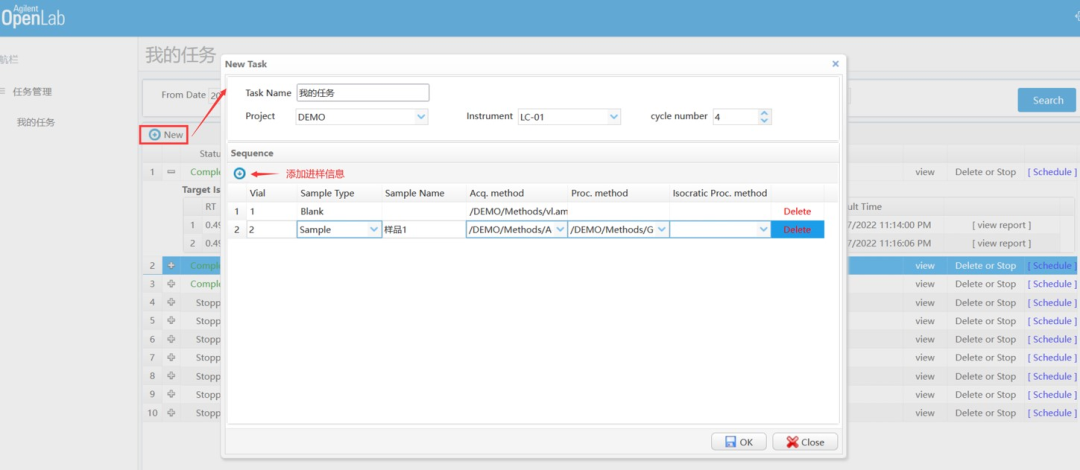This screenshot has height=470, width=1080.
Task: Expand task row 4 plus icon
Action: [x=171, y=303]
